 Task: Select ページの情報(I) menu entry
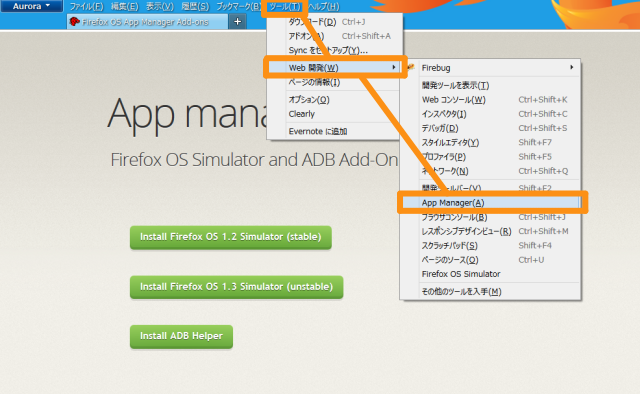click(x=335, y=82)
